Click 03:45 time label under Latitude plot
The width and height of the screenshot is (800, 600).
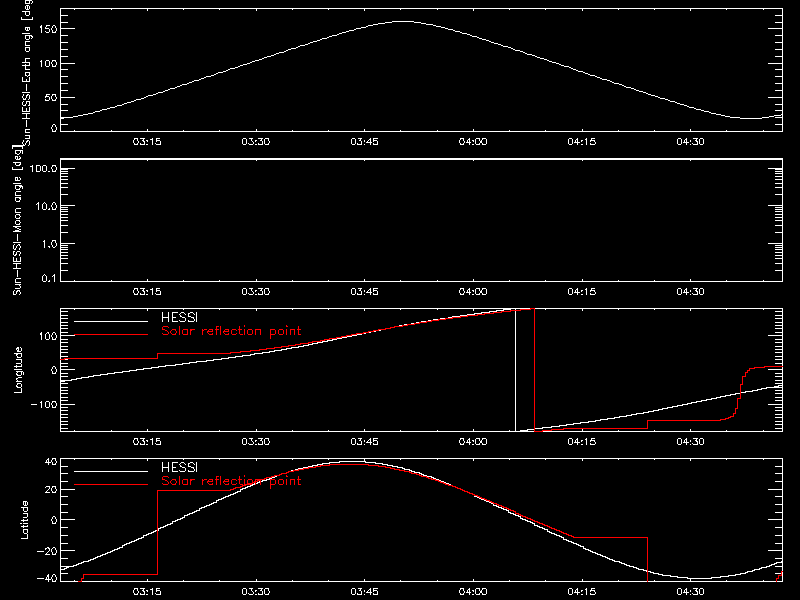pyautogui.click(x=364, y=591)
